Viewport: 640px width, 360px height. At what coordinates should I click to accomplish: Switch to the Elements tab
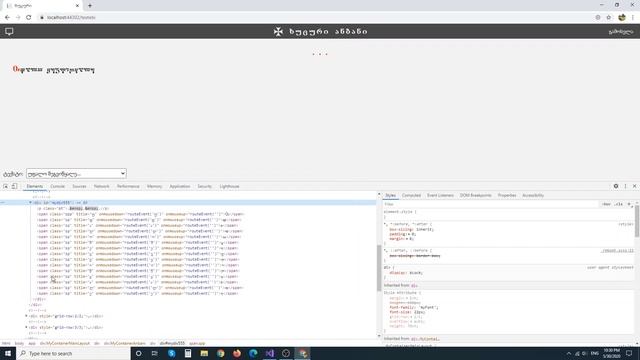[35, 186]
